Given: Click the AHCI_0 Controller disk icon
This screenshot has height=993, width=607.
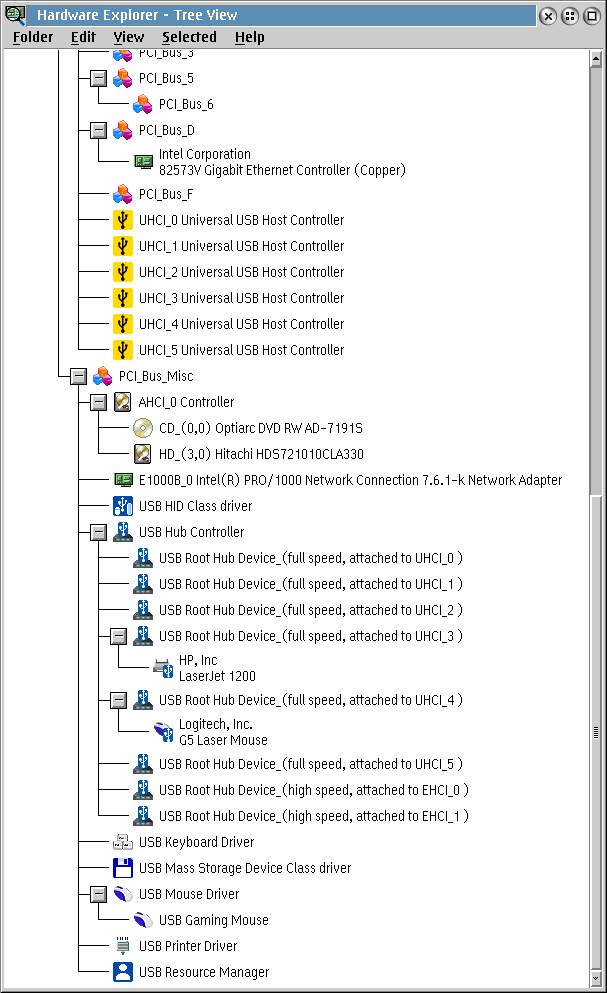Looking at the screenshot, I should pos(122,402).
